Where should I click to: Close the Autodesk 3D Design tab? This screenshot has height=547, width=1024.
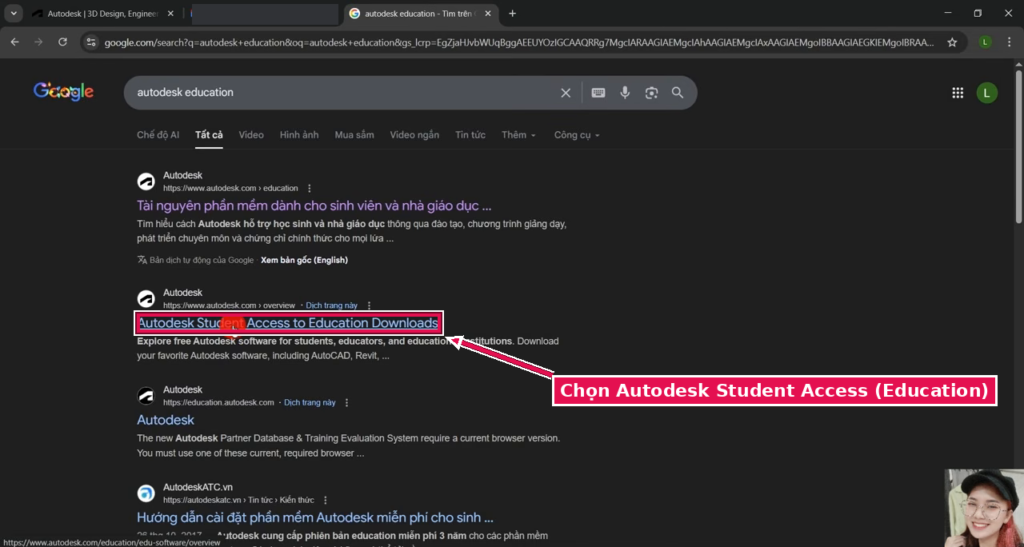(x=170, y=13)
